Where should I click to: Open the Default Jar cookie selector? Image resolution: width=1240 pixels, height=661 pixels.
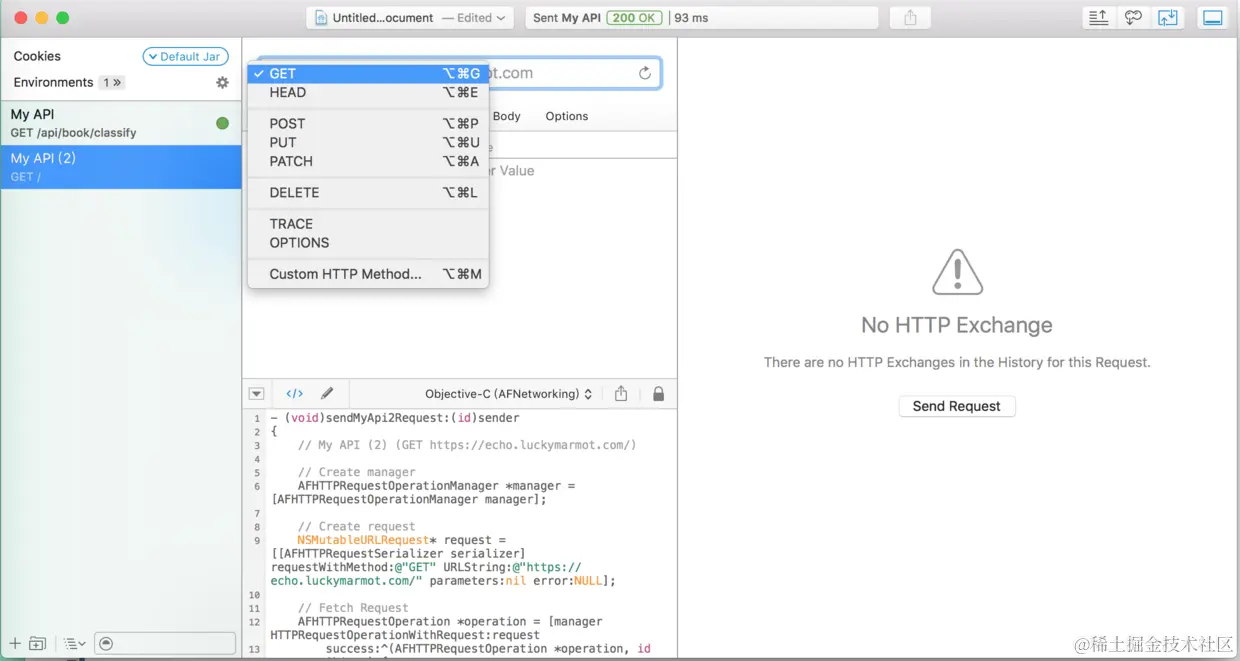[x=185, y=57]
